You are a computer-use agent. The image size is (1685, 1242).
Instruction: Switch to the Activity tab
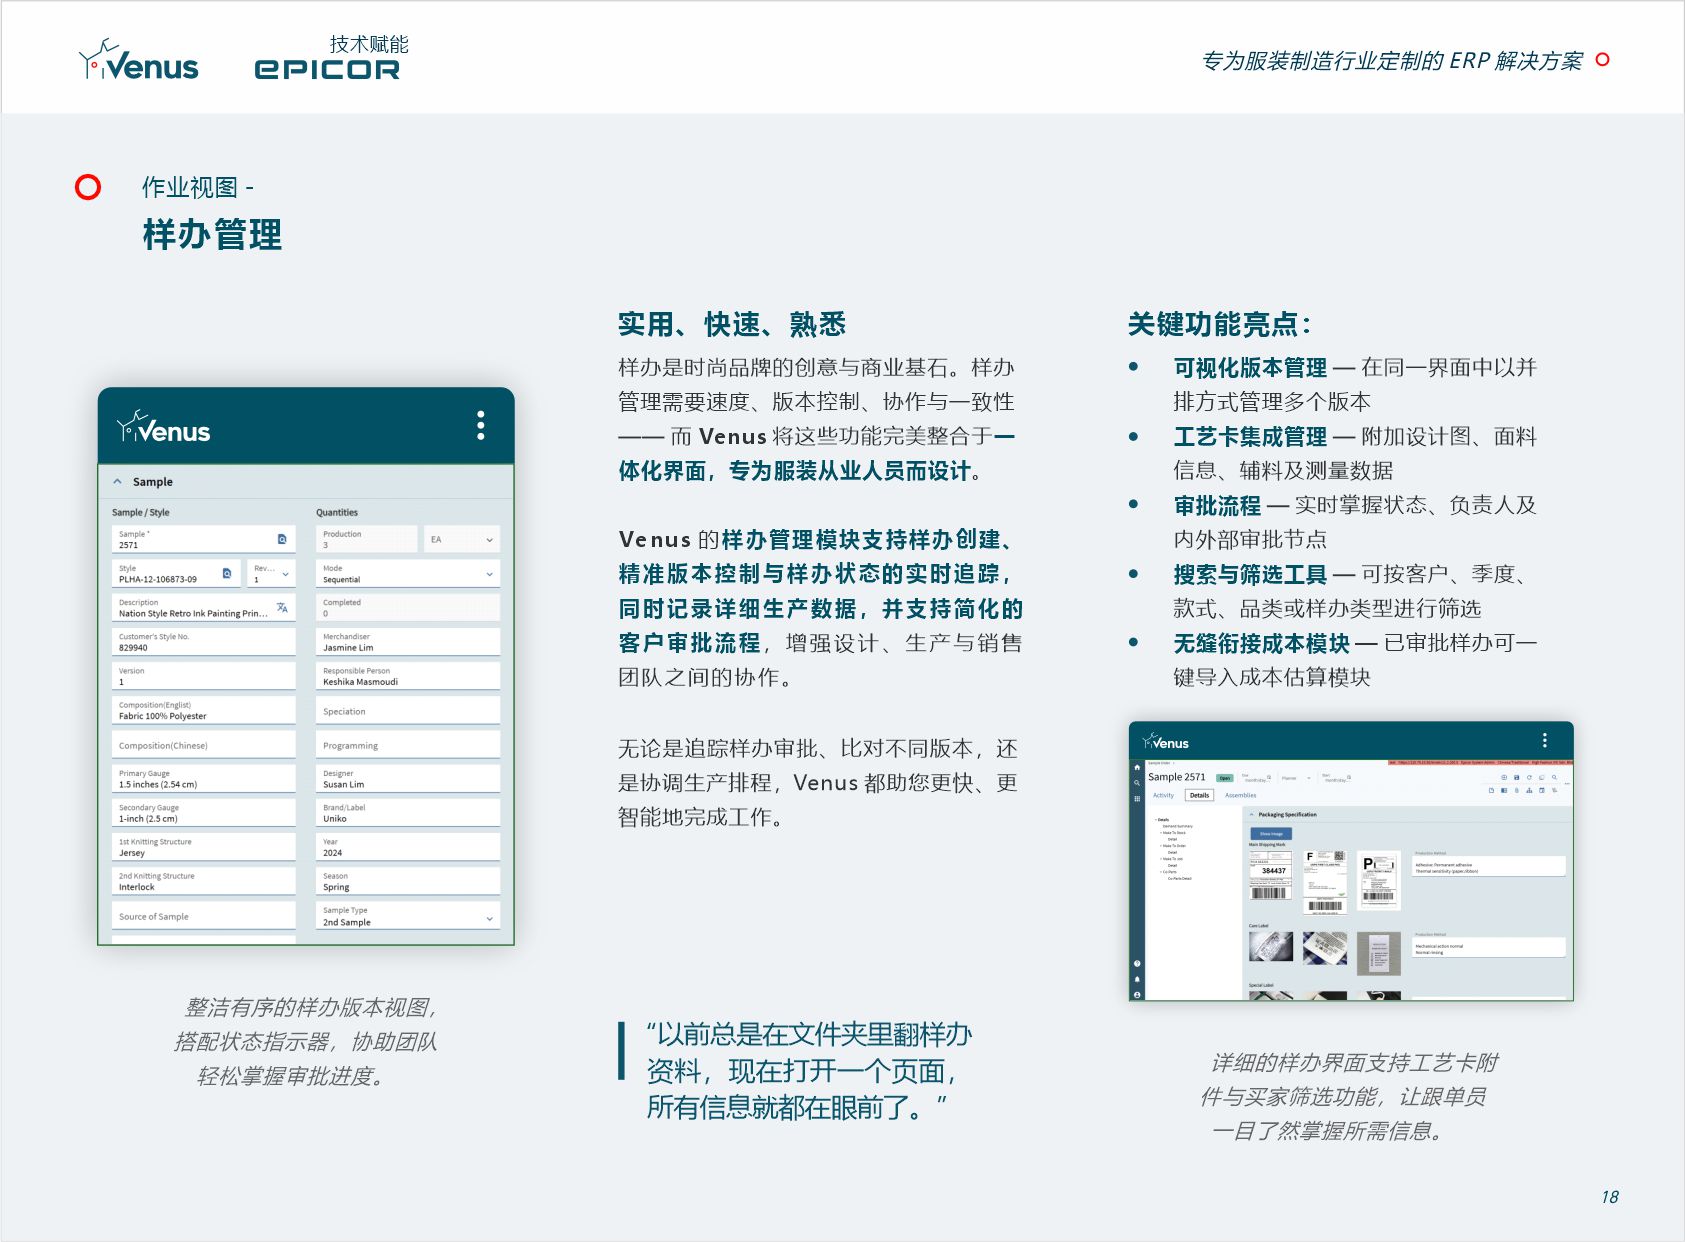point(1163,795)
